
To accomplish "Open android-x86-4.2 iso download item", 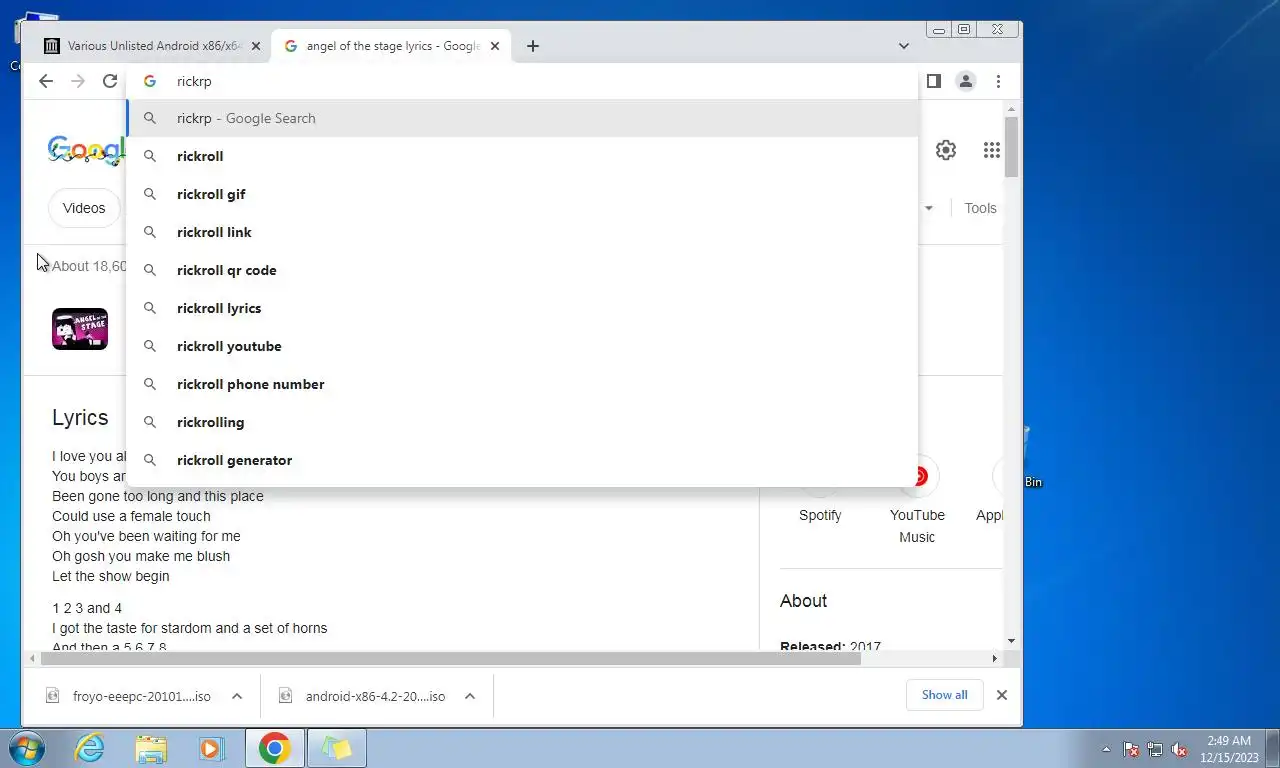I will pos(364,696).
